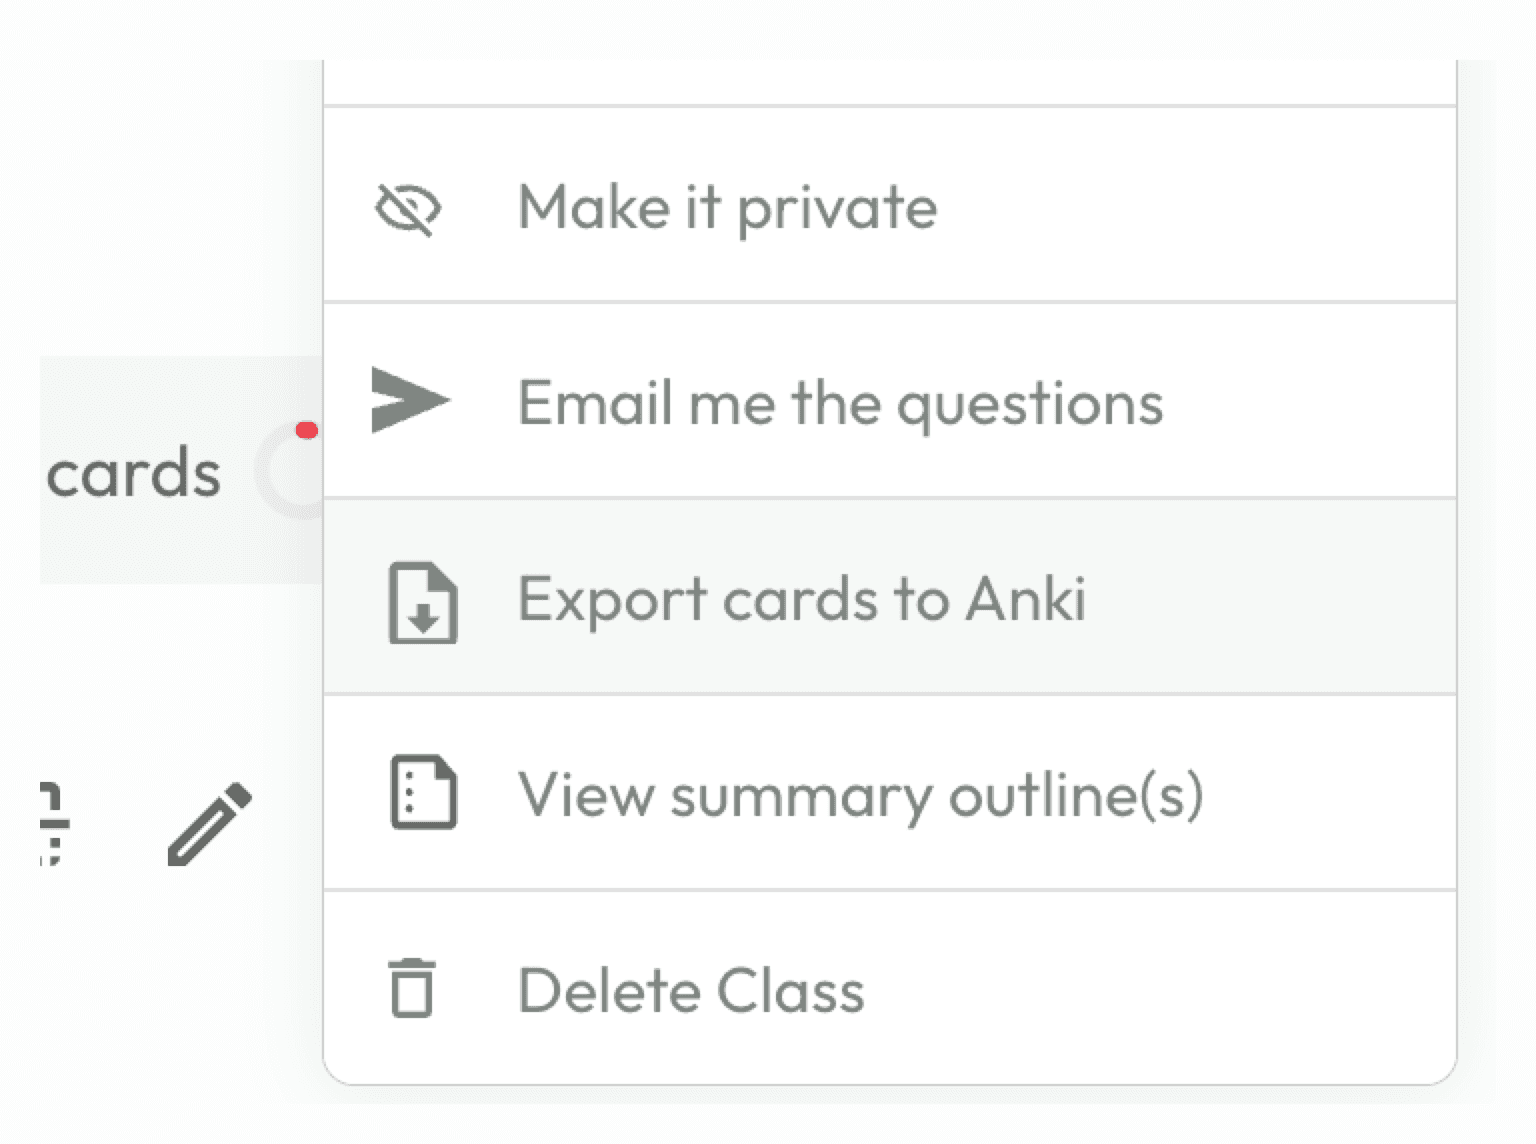Click the gray highlighted strip below the cards label
1536x1144 pixels.
(x=150, y=550)
